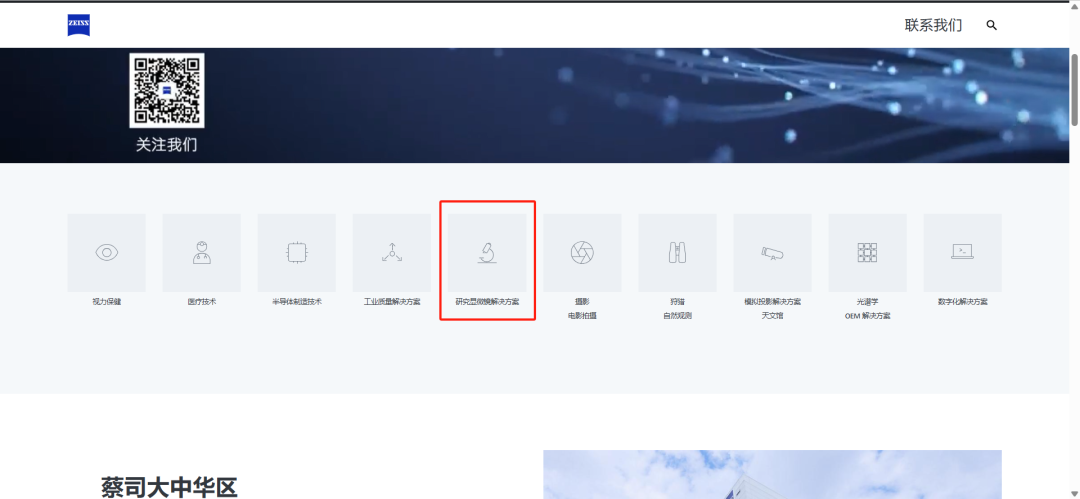Screen dimensions: 1080x499
Task: Click the 蔡司大中华区 heading
Action: tap(169, 487)
